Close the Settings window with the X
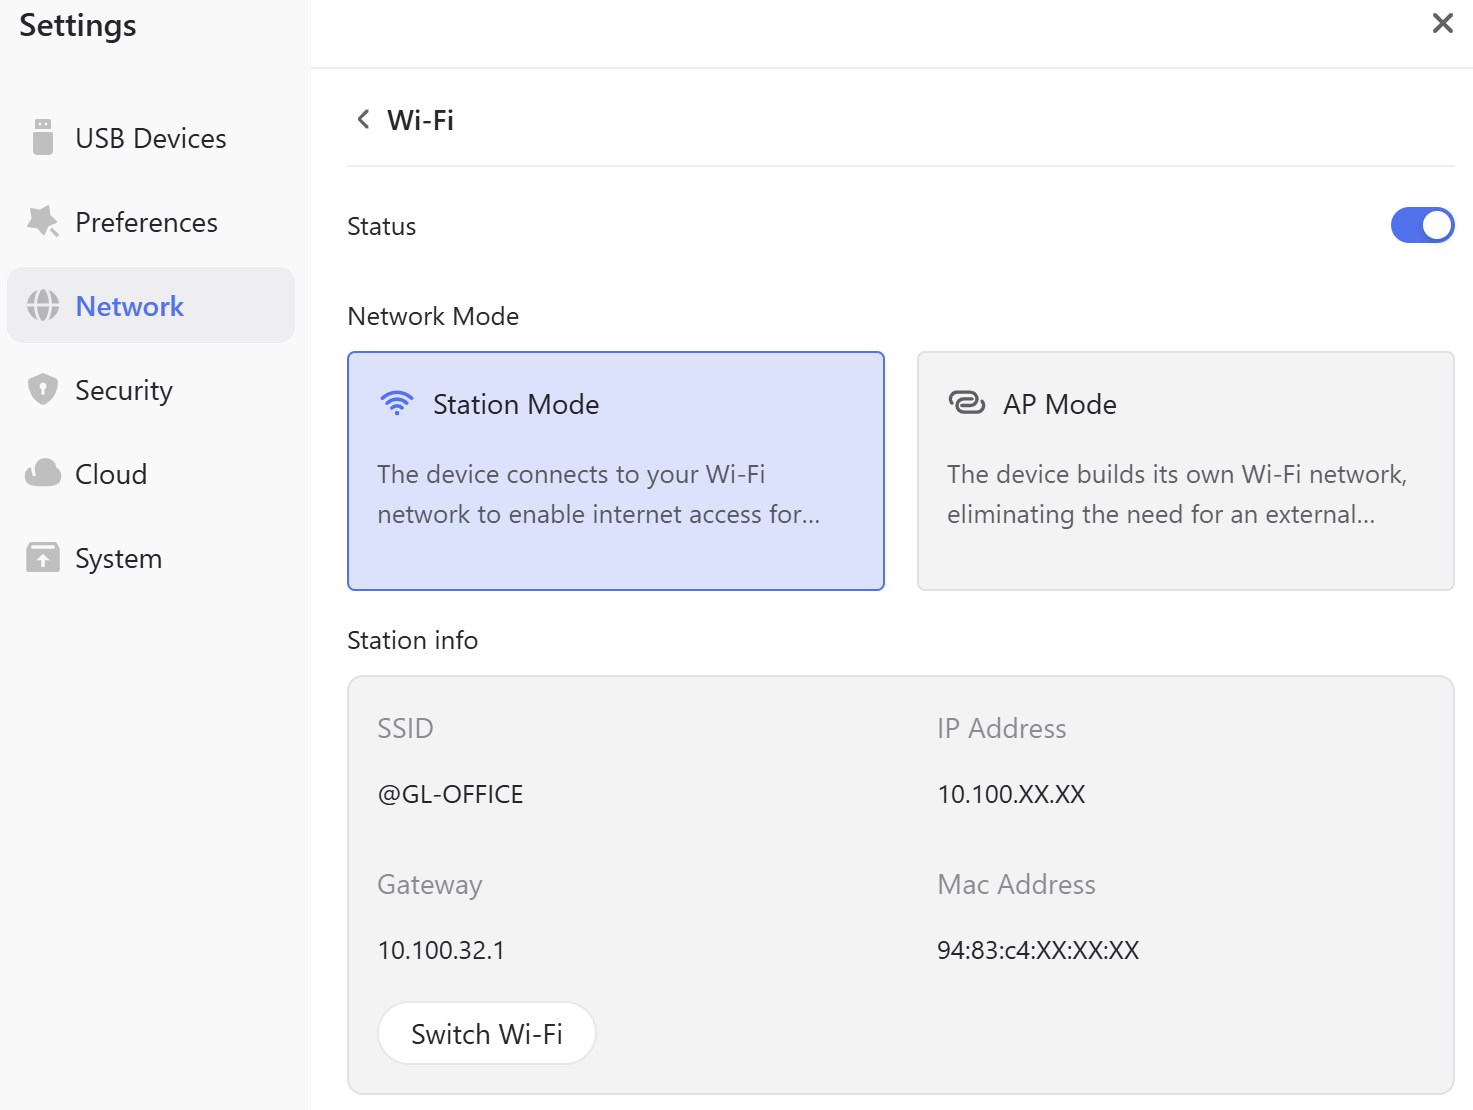 (x=1442, y=23)
